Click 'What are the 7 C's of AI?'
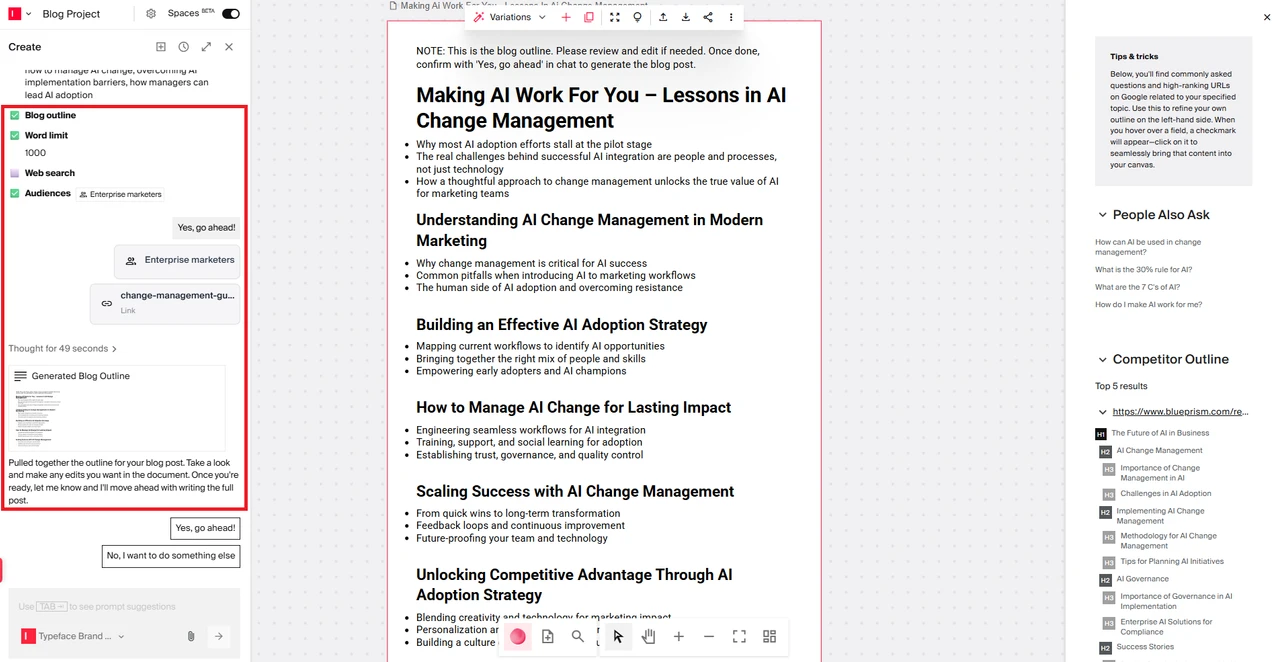1272x662 pixels. coord(1137,287)
